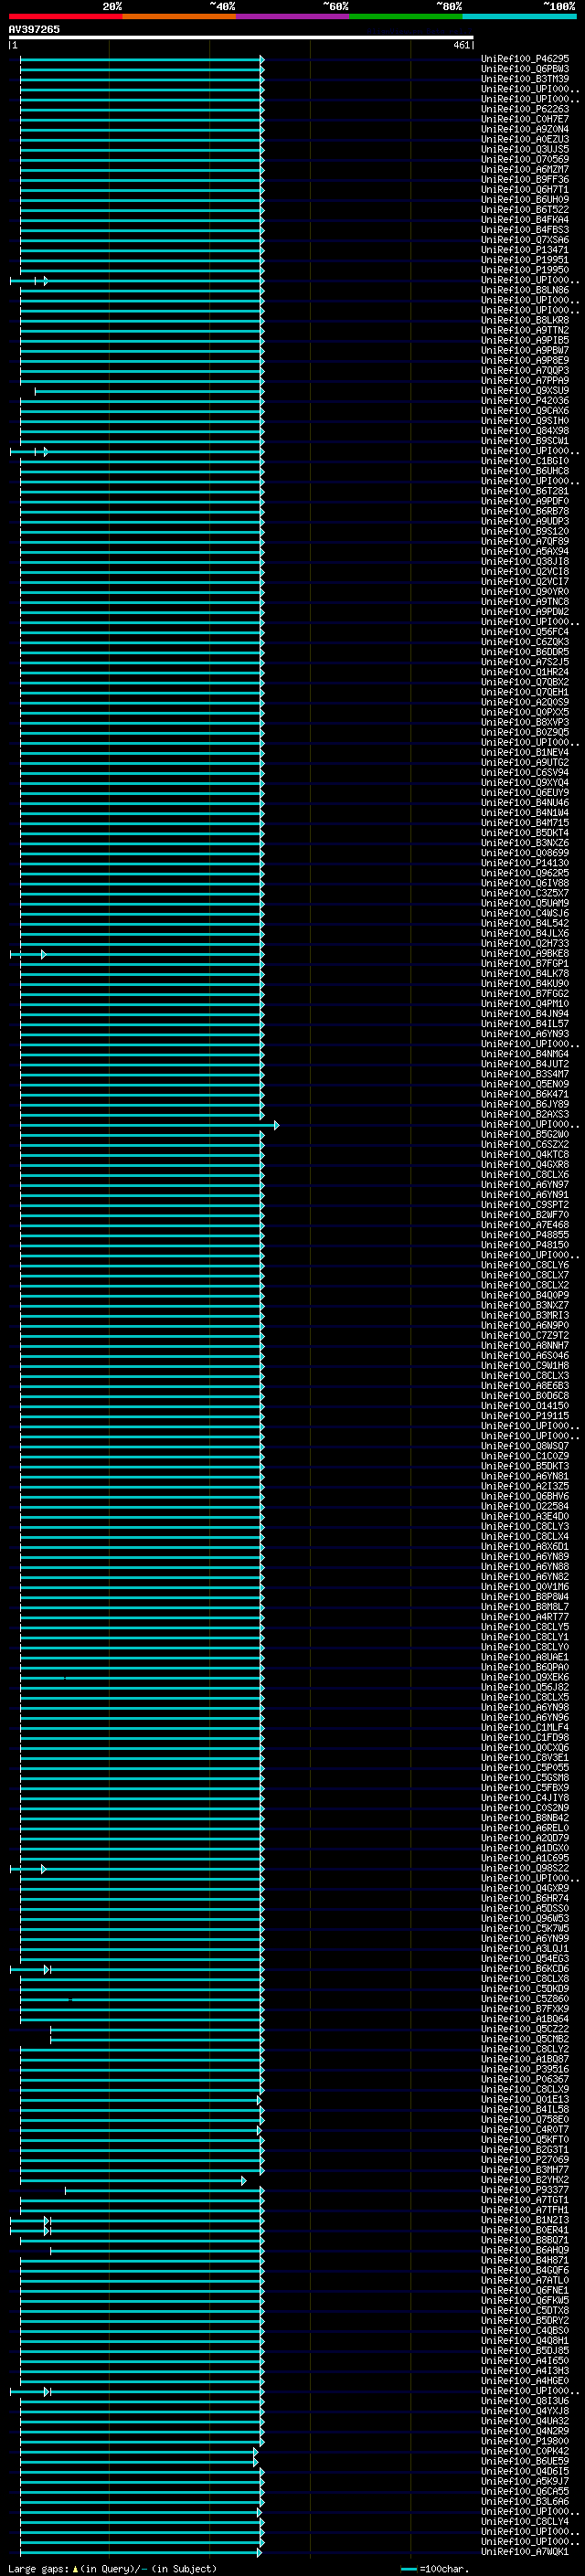Click the label UniRef100_A9PIB5
This screenshot has height=2576, width=585.
pos(525,340)
